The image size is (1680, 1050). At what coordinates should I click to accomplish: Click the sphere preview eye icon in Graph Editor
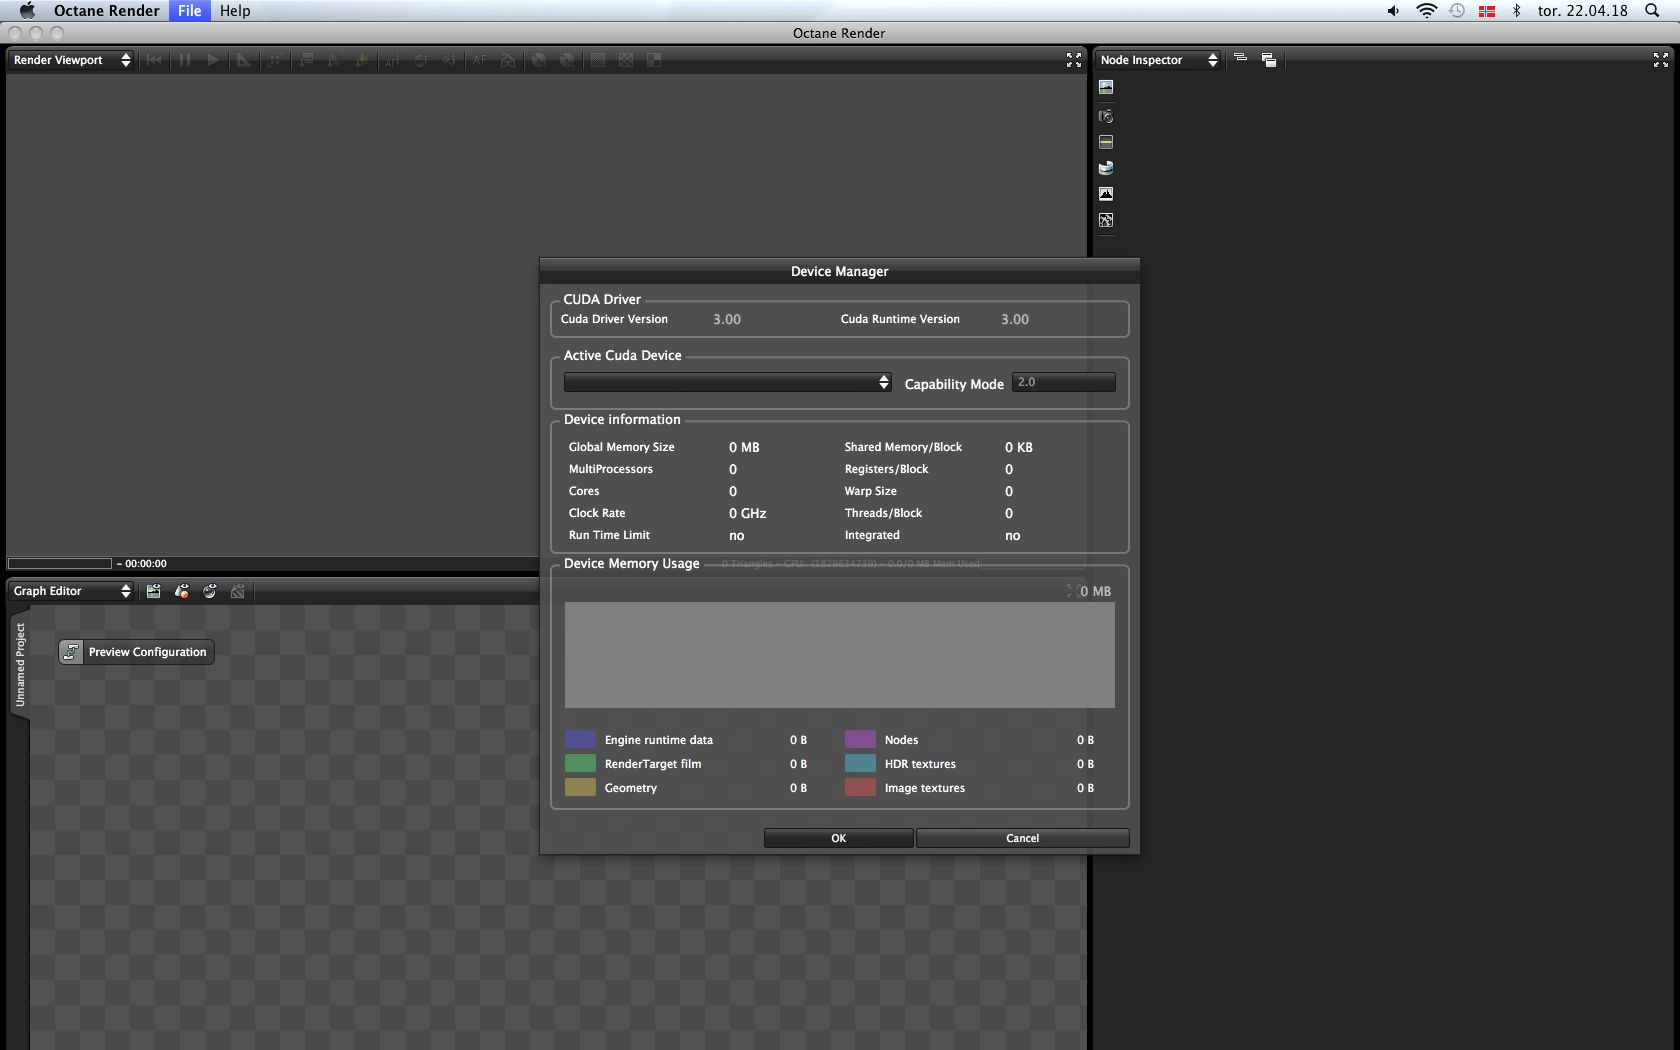[209, 591]
